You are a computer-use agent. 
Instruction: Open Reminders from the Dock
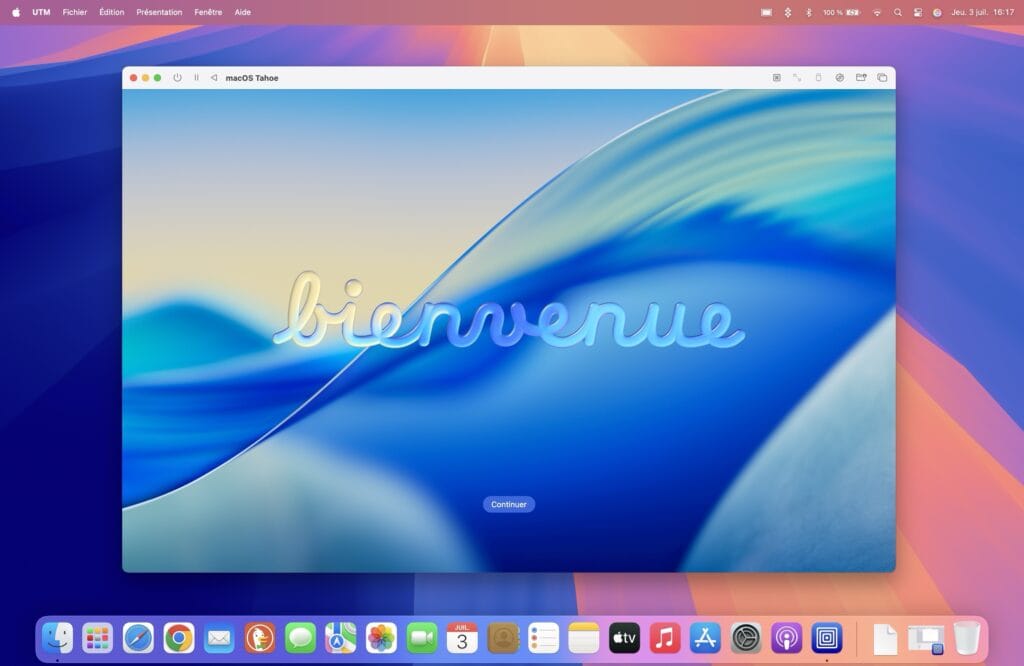(x=543, y=638)
